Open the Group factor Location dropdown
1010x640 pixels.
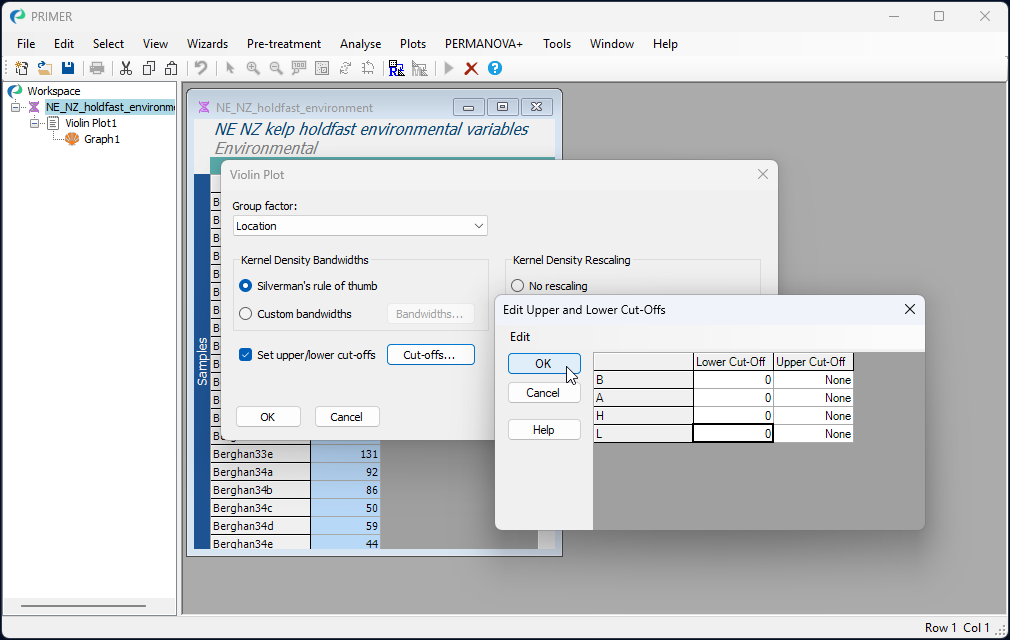click(480, 226)
